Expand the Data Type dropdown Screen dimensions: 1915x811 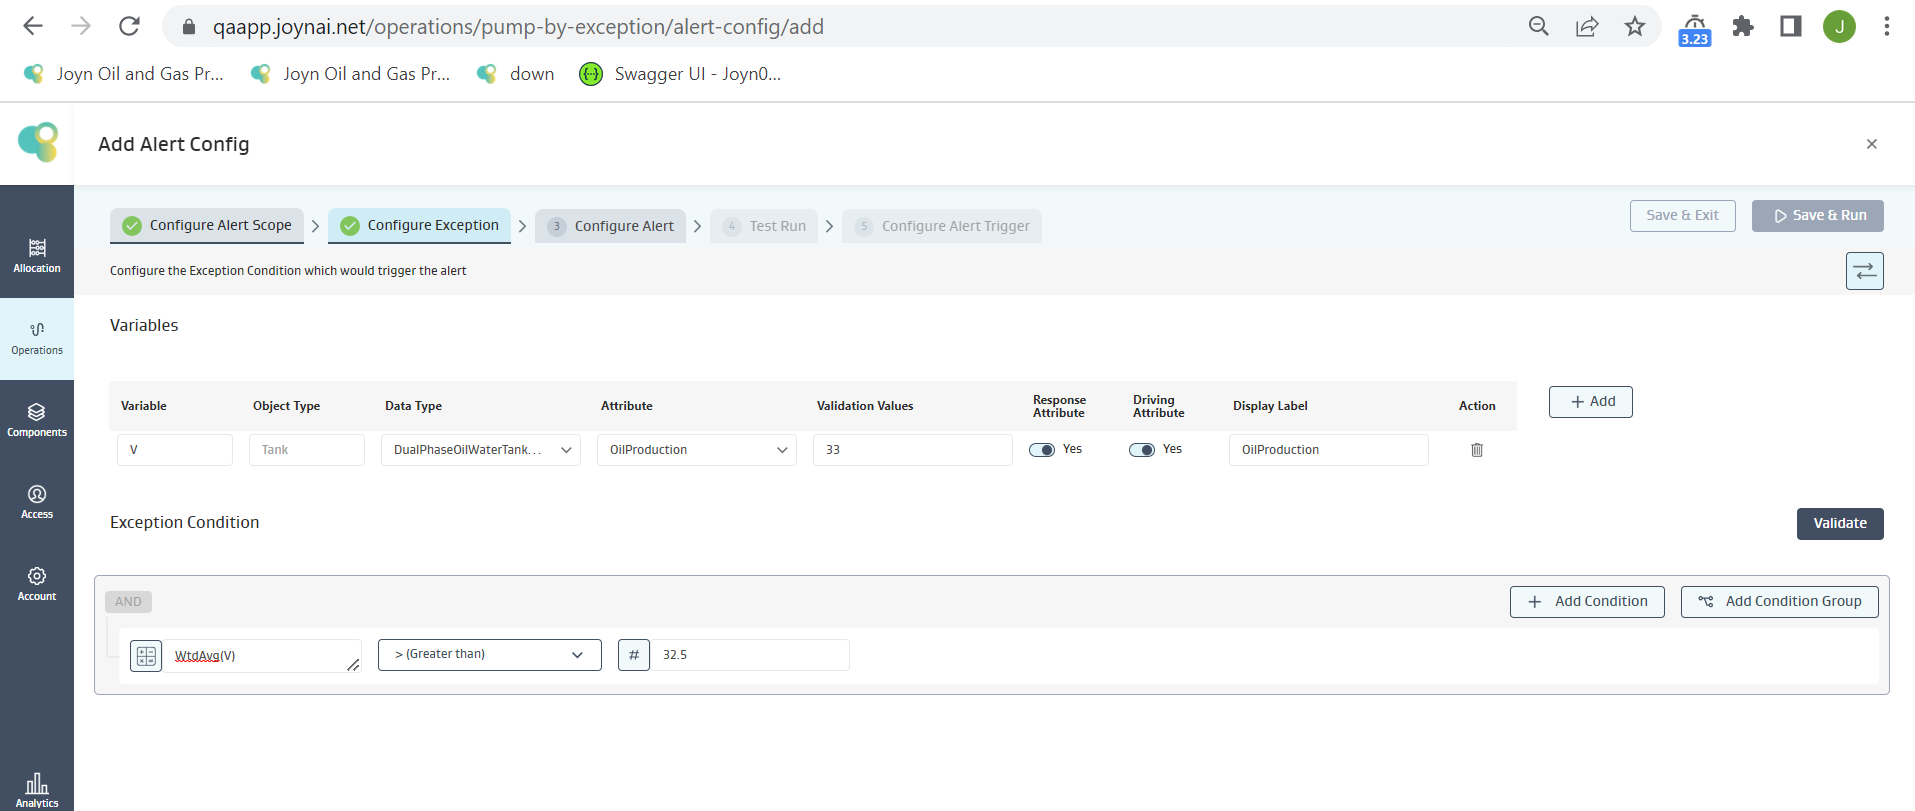(480, 450)
